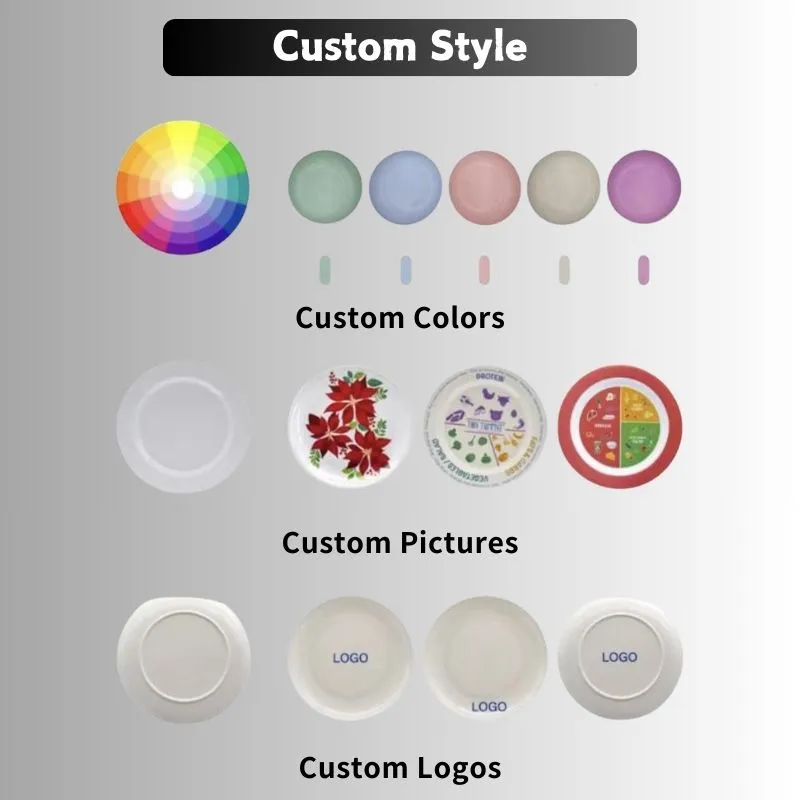Screen dimensions: 800x800
Task: Select plate with LOGO at bottom edge
Action: pyautogui.click(x=485, y=658)
